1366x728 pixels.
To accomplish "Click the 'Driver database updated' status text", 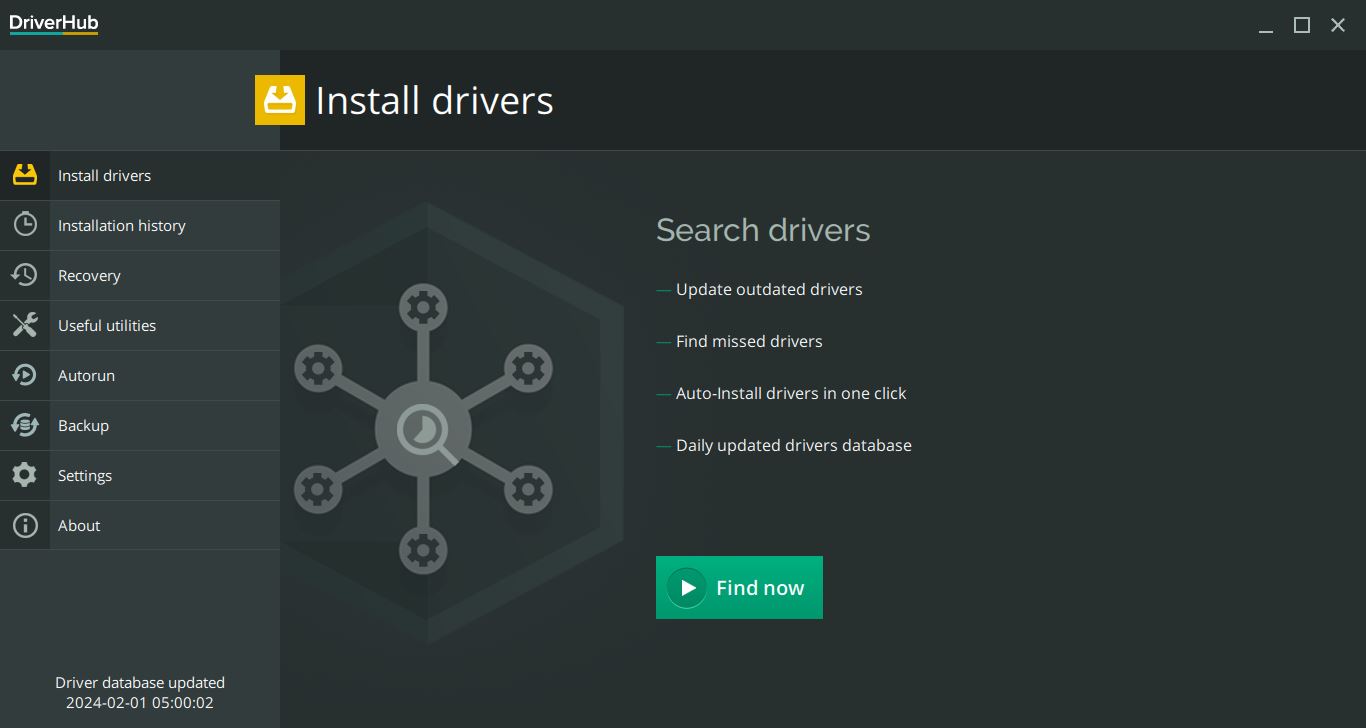I will tap(140, 683).
